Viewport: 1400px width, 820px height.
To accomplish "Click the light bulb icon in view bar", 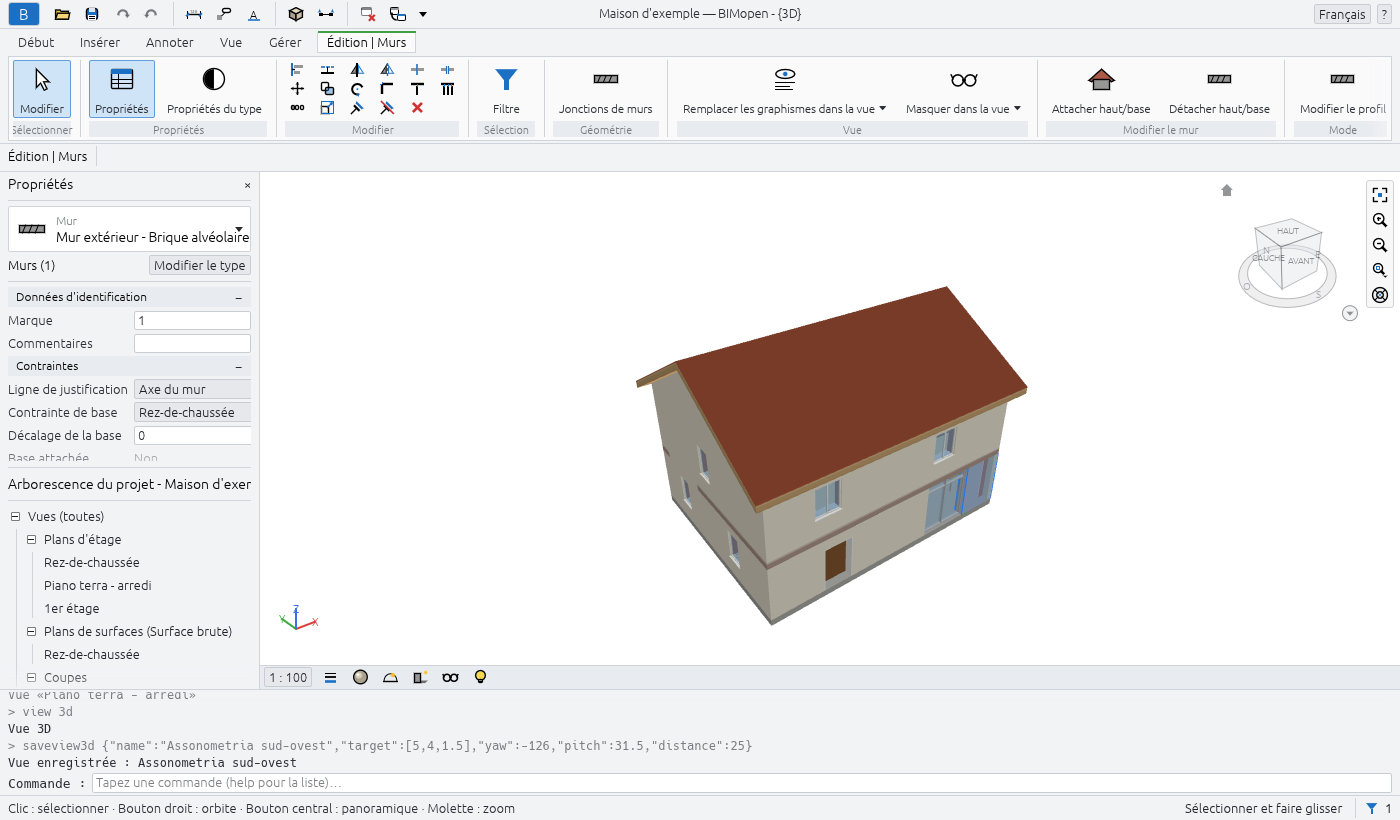I will coord(480,677).
